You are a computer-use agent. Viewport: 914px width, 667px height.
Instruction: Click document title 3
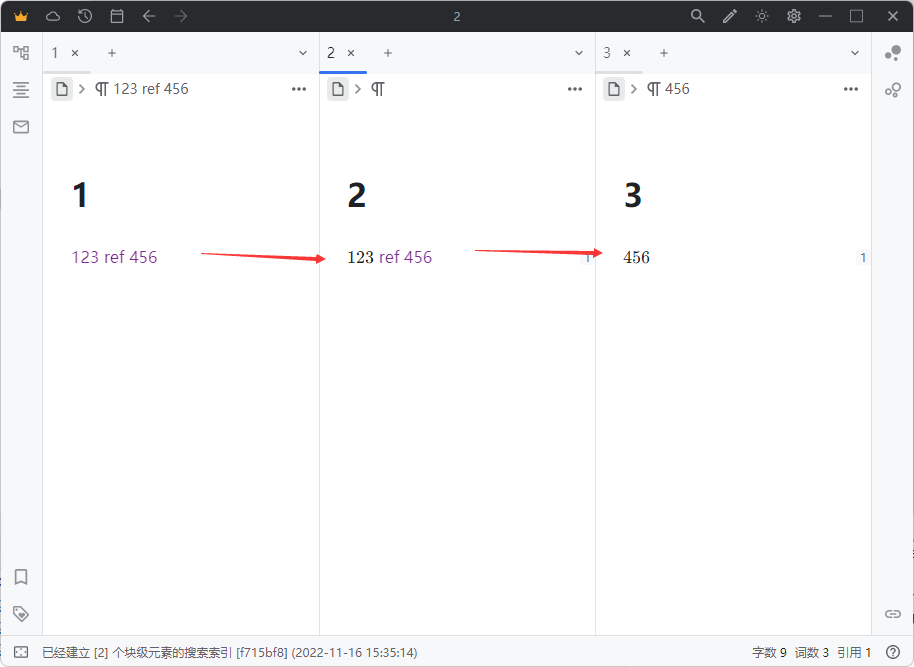pos(633,195)
